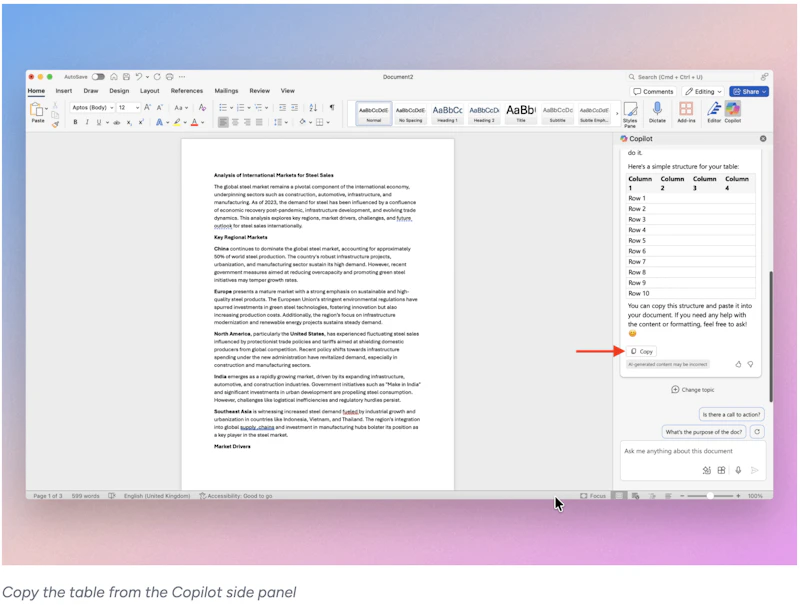Switch to the Review tab
The width and height of the screenshot is (800, 605).
tap(259, 91)
